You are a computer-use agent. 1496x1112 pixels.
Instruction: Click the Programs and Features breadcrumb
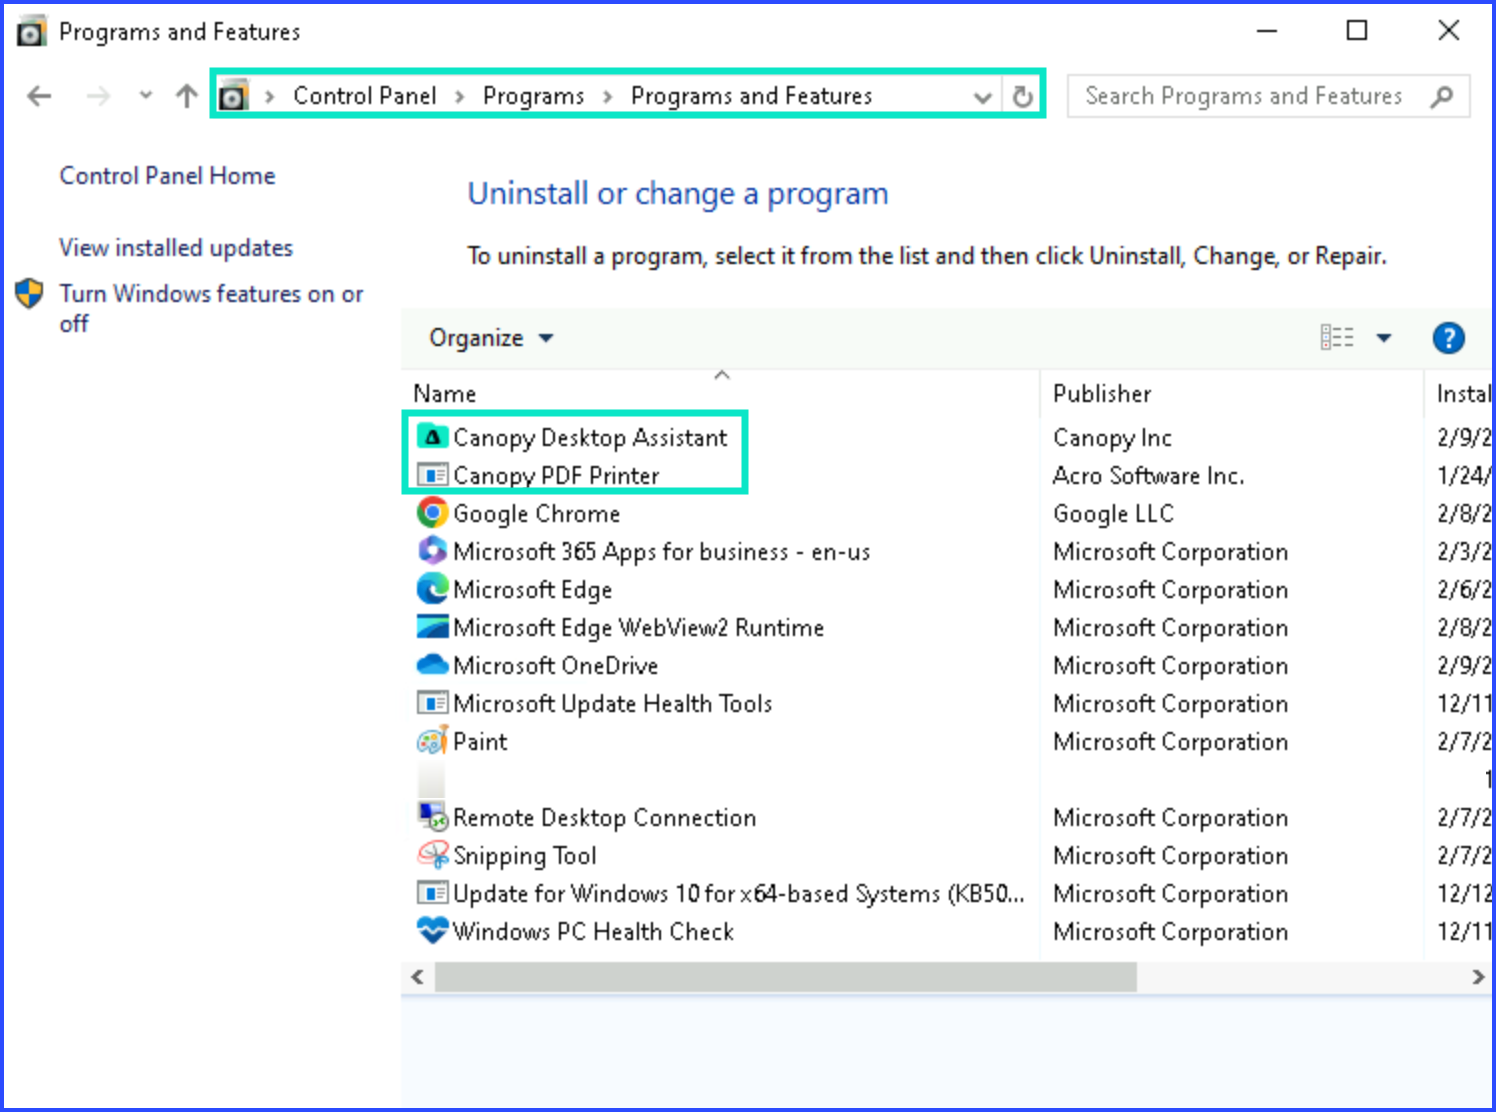coord(751,96)
